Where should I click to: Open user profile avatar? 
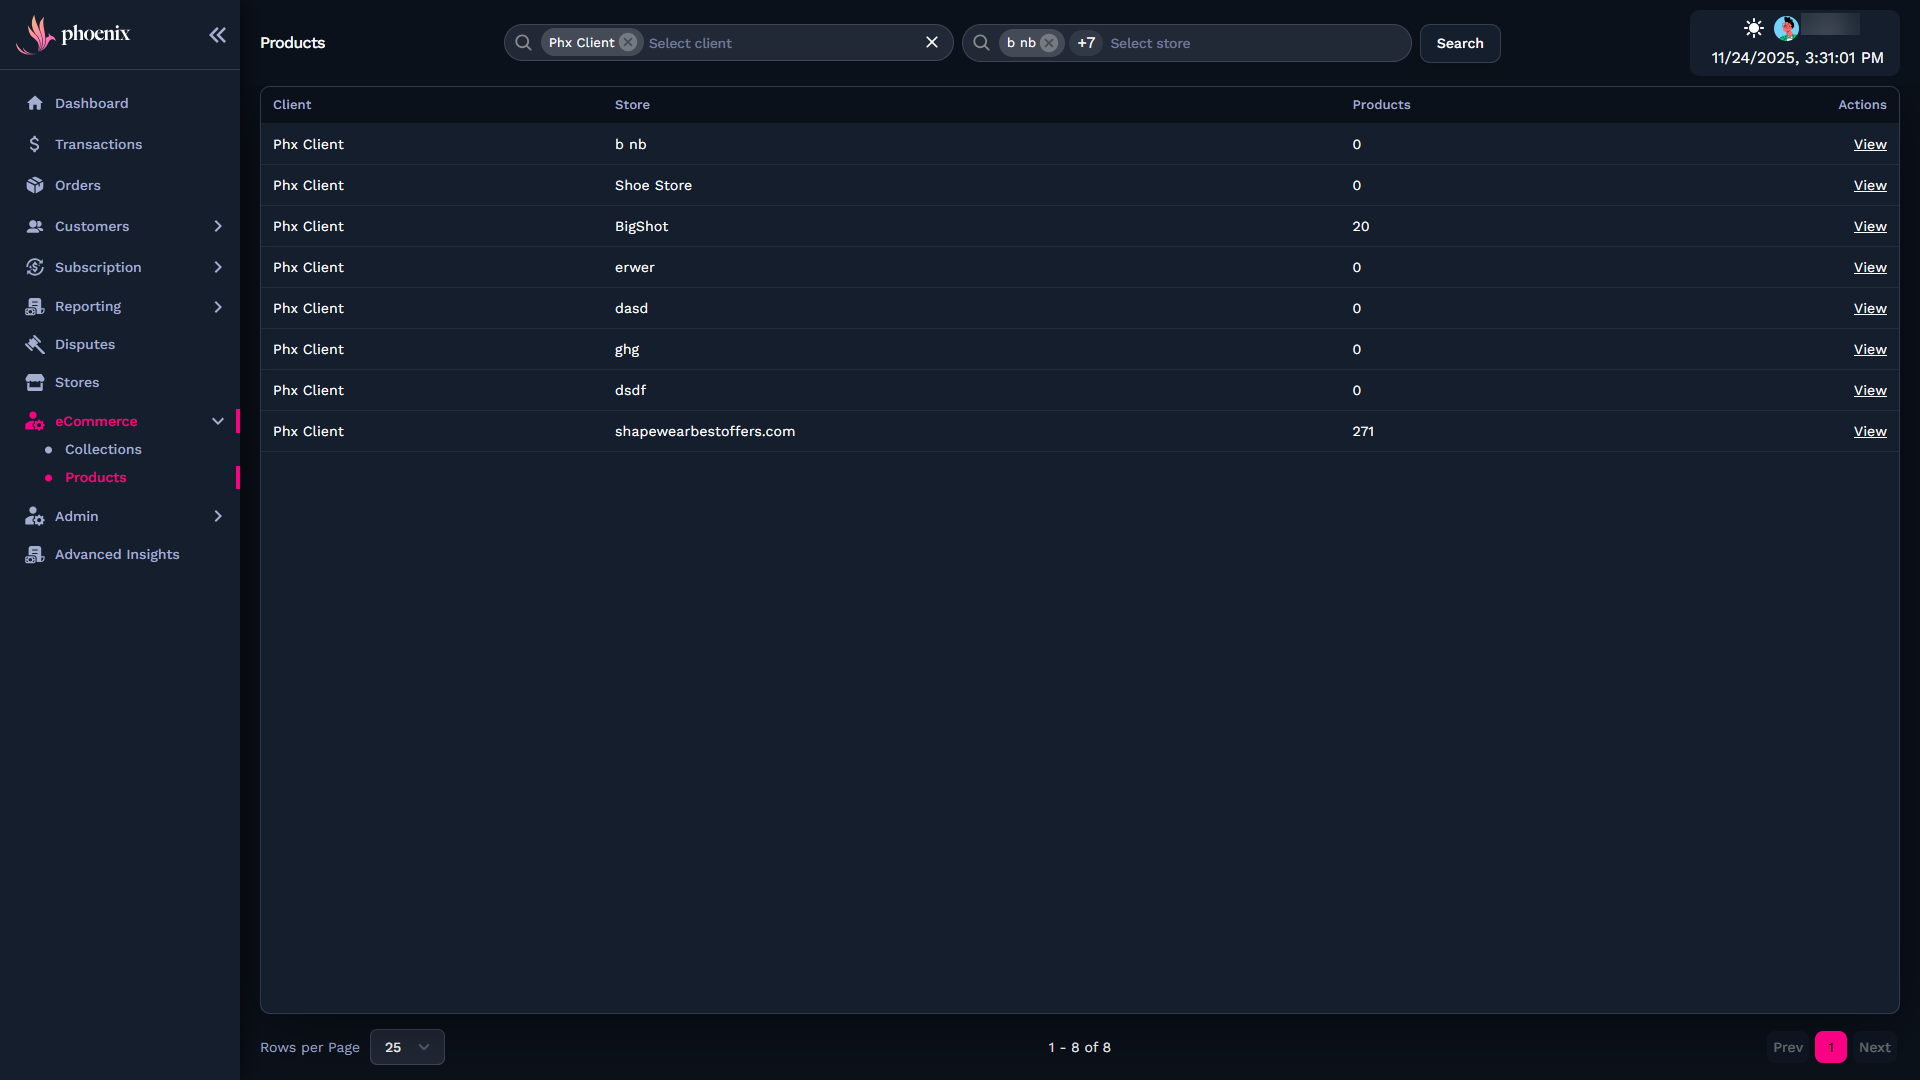(1786, 28)
